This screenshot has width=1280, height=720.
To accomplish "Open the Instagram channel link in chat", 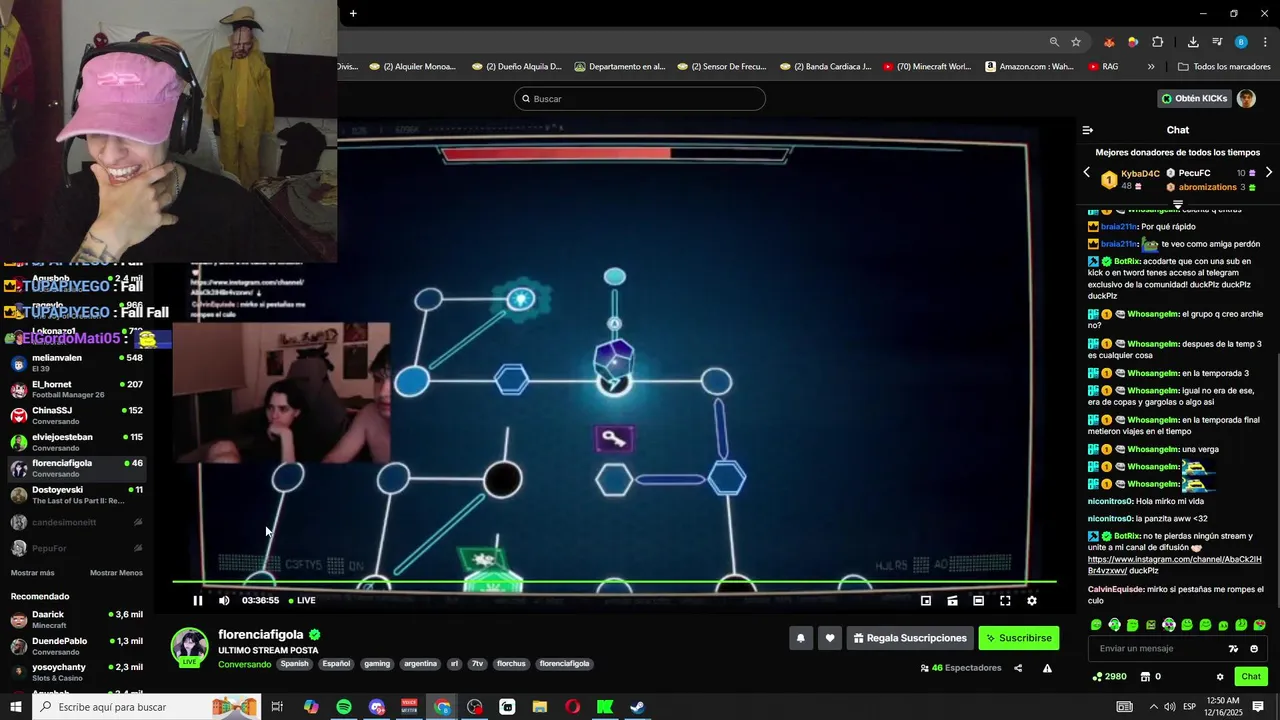I will click(x=1175, y=565).
